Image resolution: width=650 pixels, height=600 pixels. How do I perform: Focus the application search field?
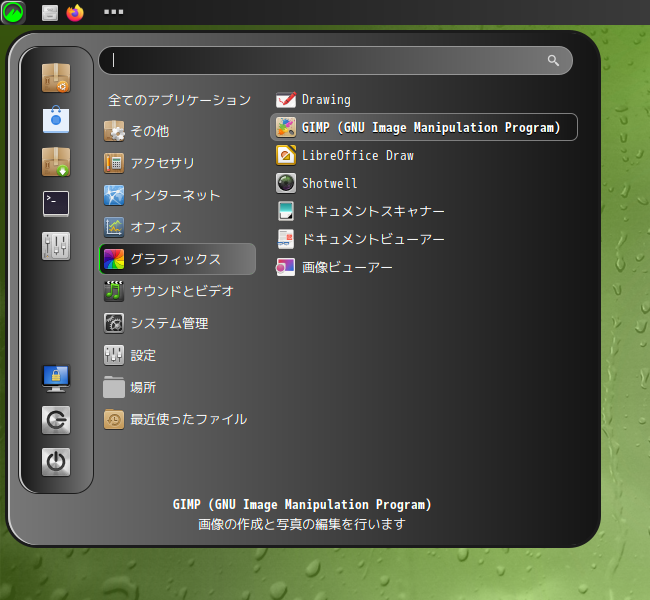336,61
